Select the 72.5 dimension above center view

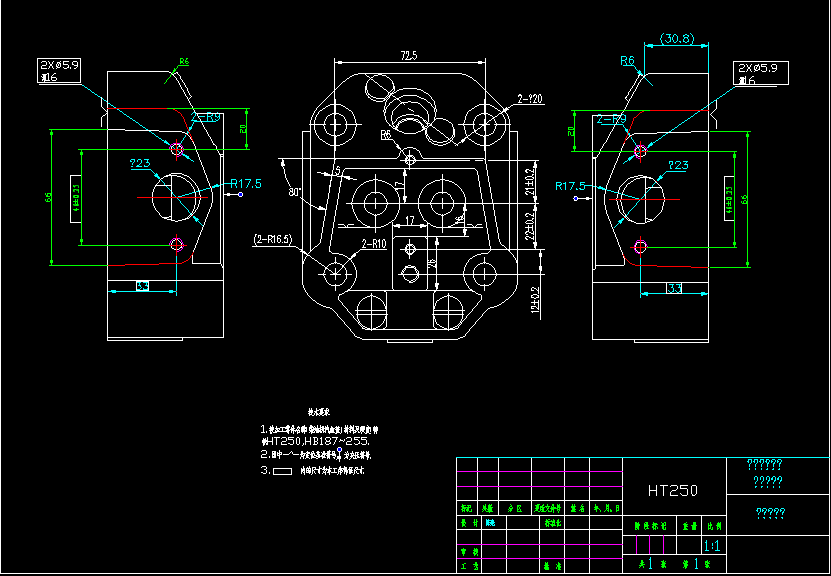pos(408,54)
